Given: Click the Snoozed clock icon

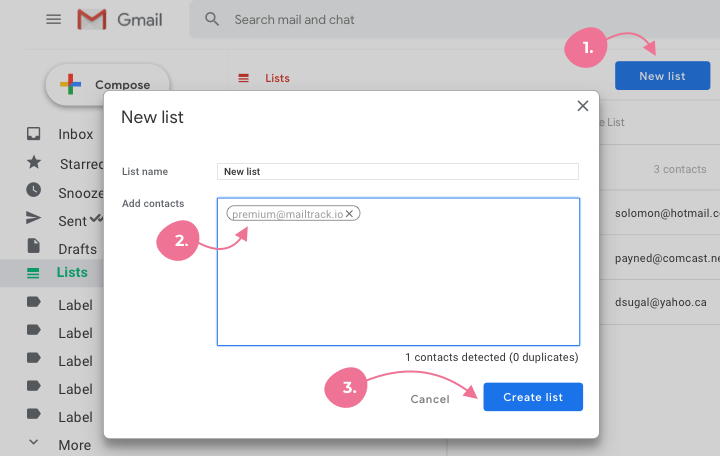Looking at the screenshot, I should pos(34,190).
